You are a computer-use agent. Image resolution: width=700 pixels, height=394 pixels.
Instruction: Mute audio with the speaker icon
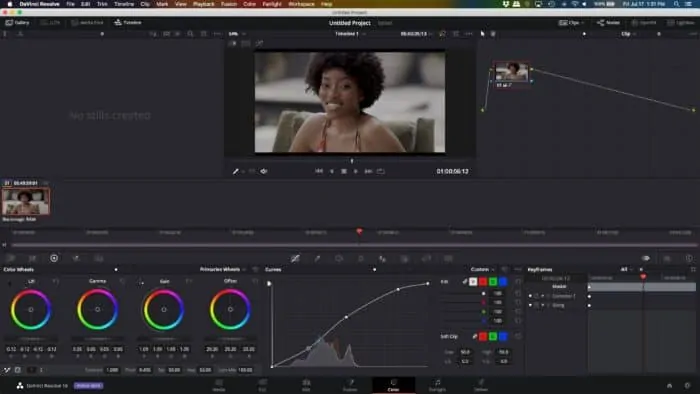264,171
